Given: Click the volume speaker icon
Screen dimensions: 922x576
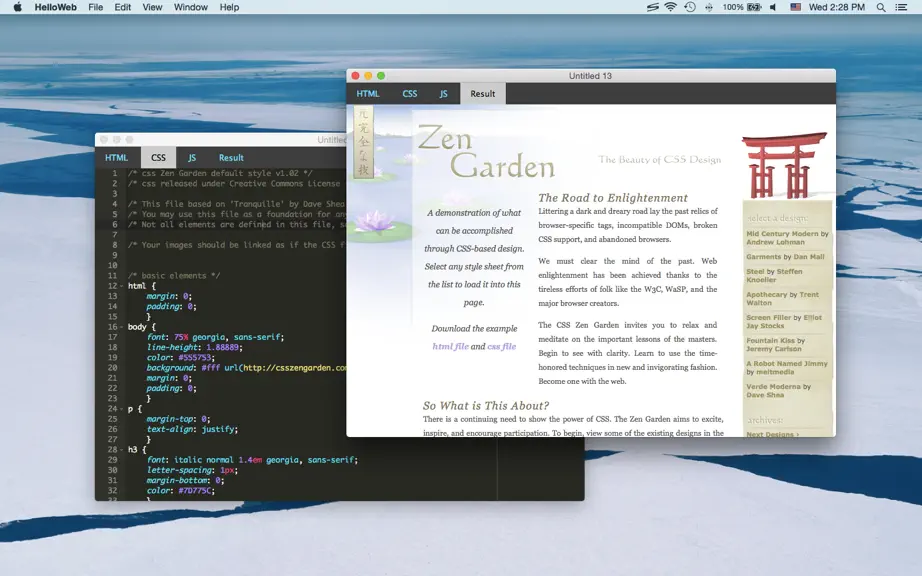Looking at the screenshot, I should 773,7.
